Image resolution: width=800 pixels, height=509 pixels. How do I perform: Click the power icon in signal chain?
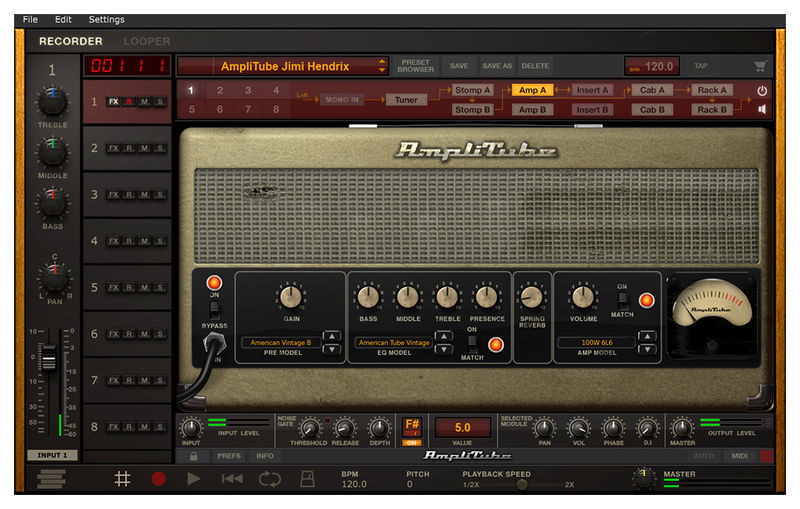click(x=762, y=91)
